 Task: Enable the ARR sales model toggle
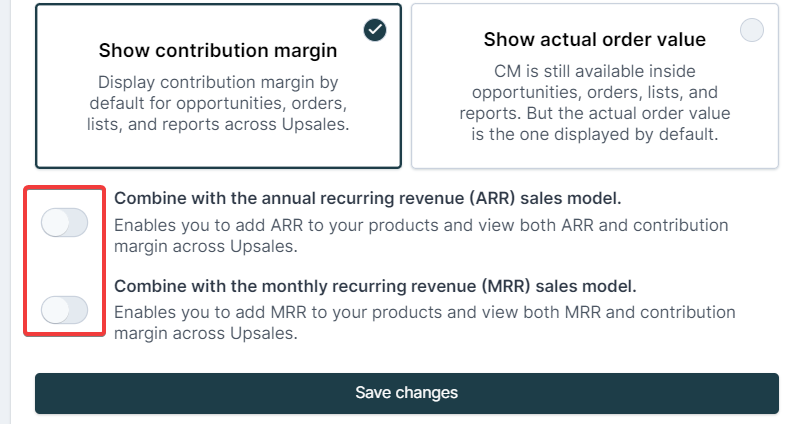(x=65, y=223)
